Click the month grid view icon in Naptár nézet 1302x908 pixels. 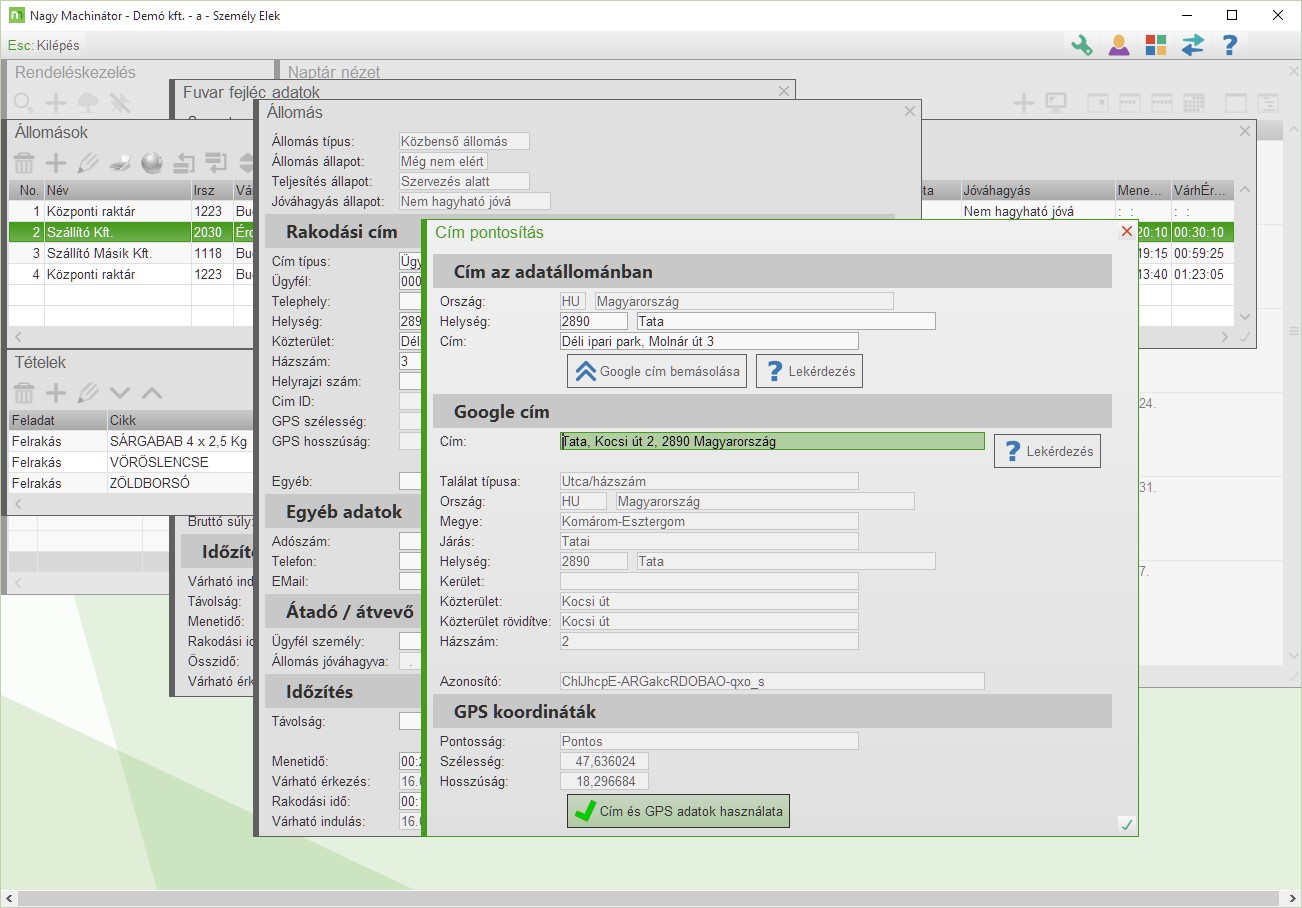coord(1193,103)
